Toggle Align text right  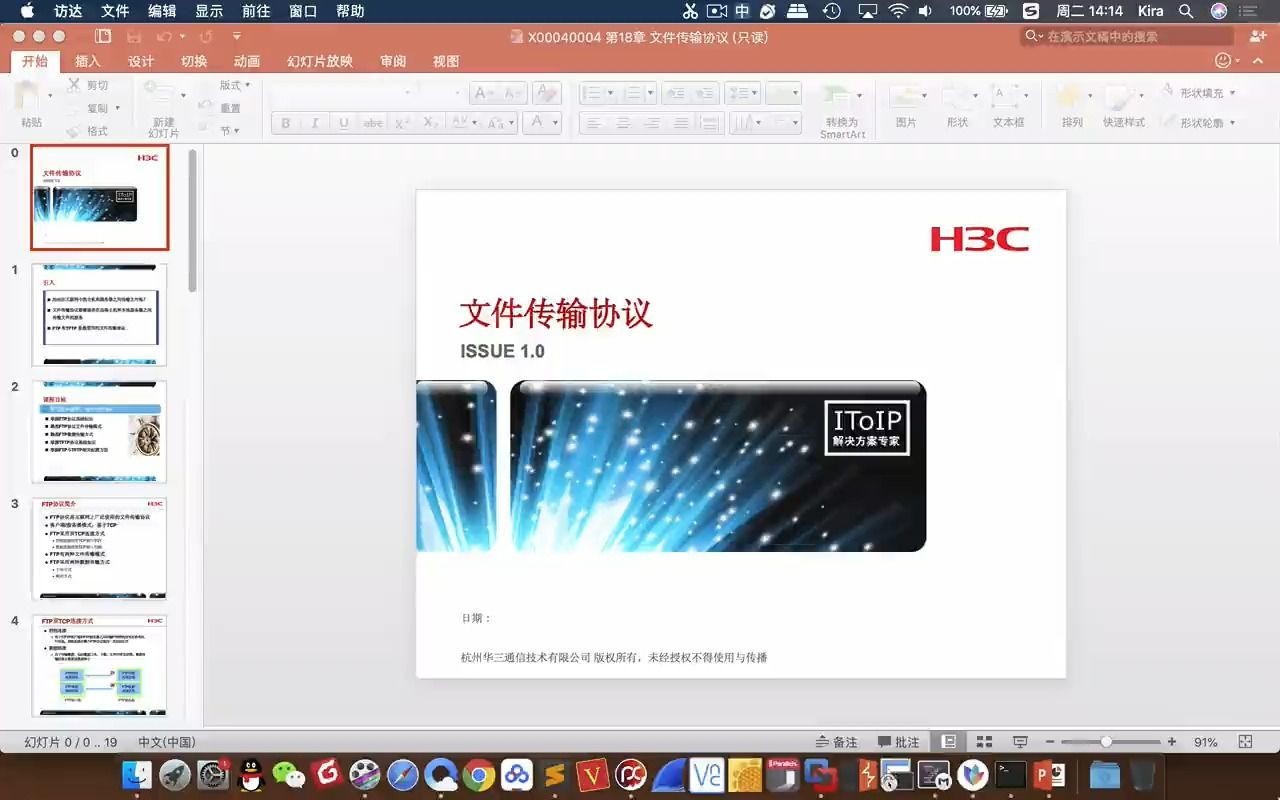click(652, 123)
